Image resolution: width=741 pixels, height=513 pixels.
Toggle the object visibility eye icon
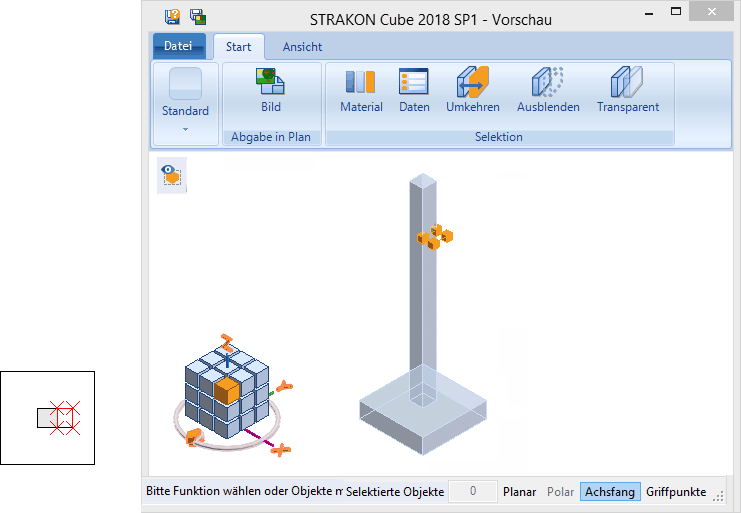point(172,175)
